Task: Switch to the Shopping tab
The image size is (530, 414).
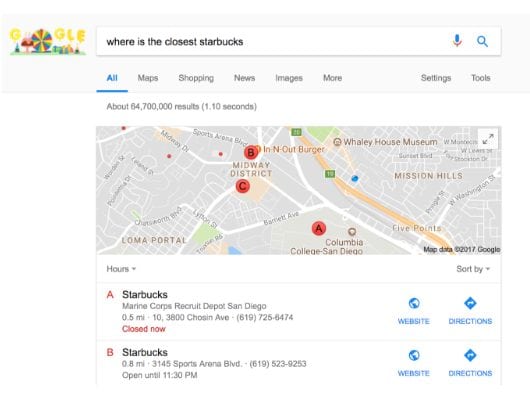Action: [196, 78]
